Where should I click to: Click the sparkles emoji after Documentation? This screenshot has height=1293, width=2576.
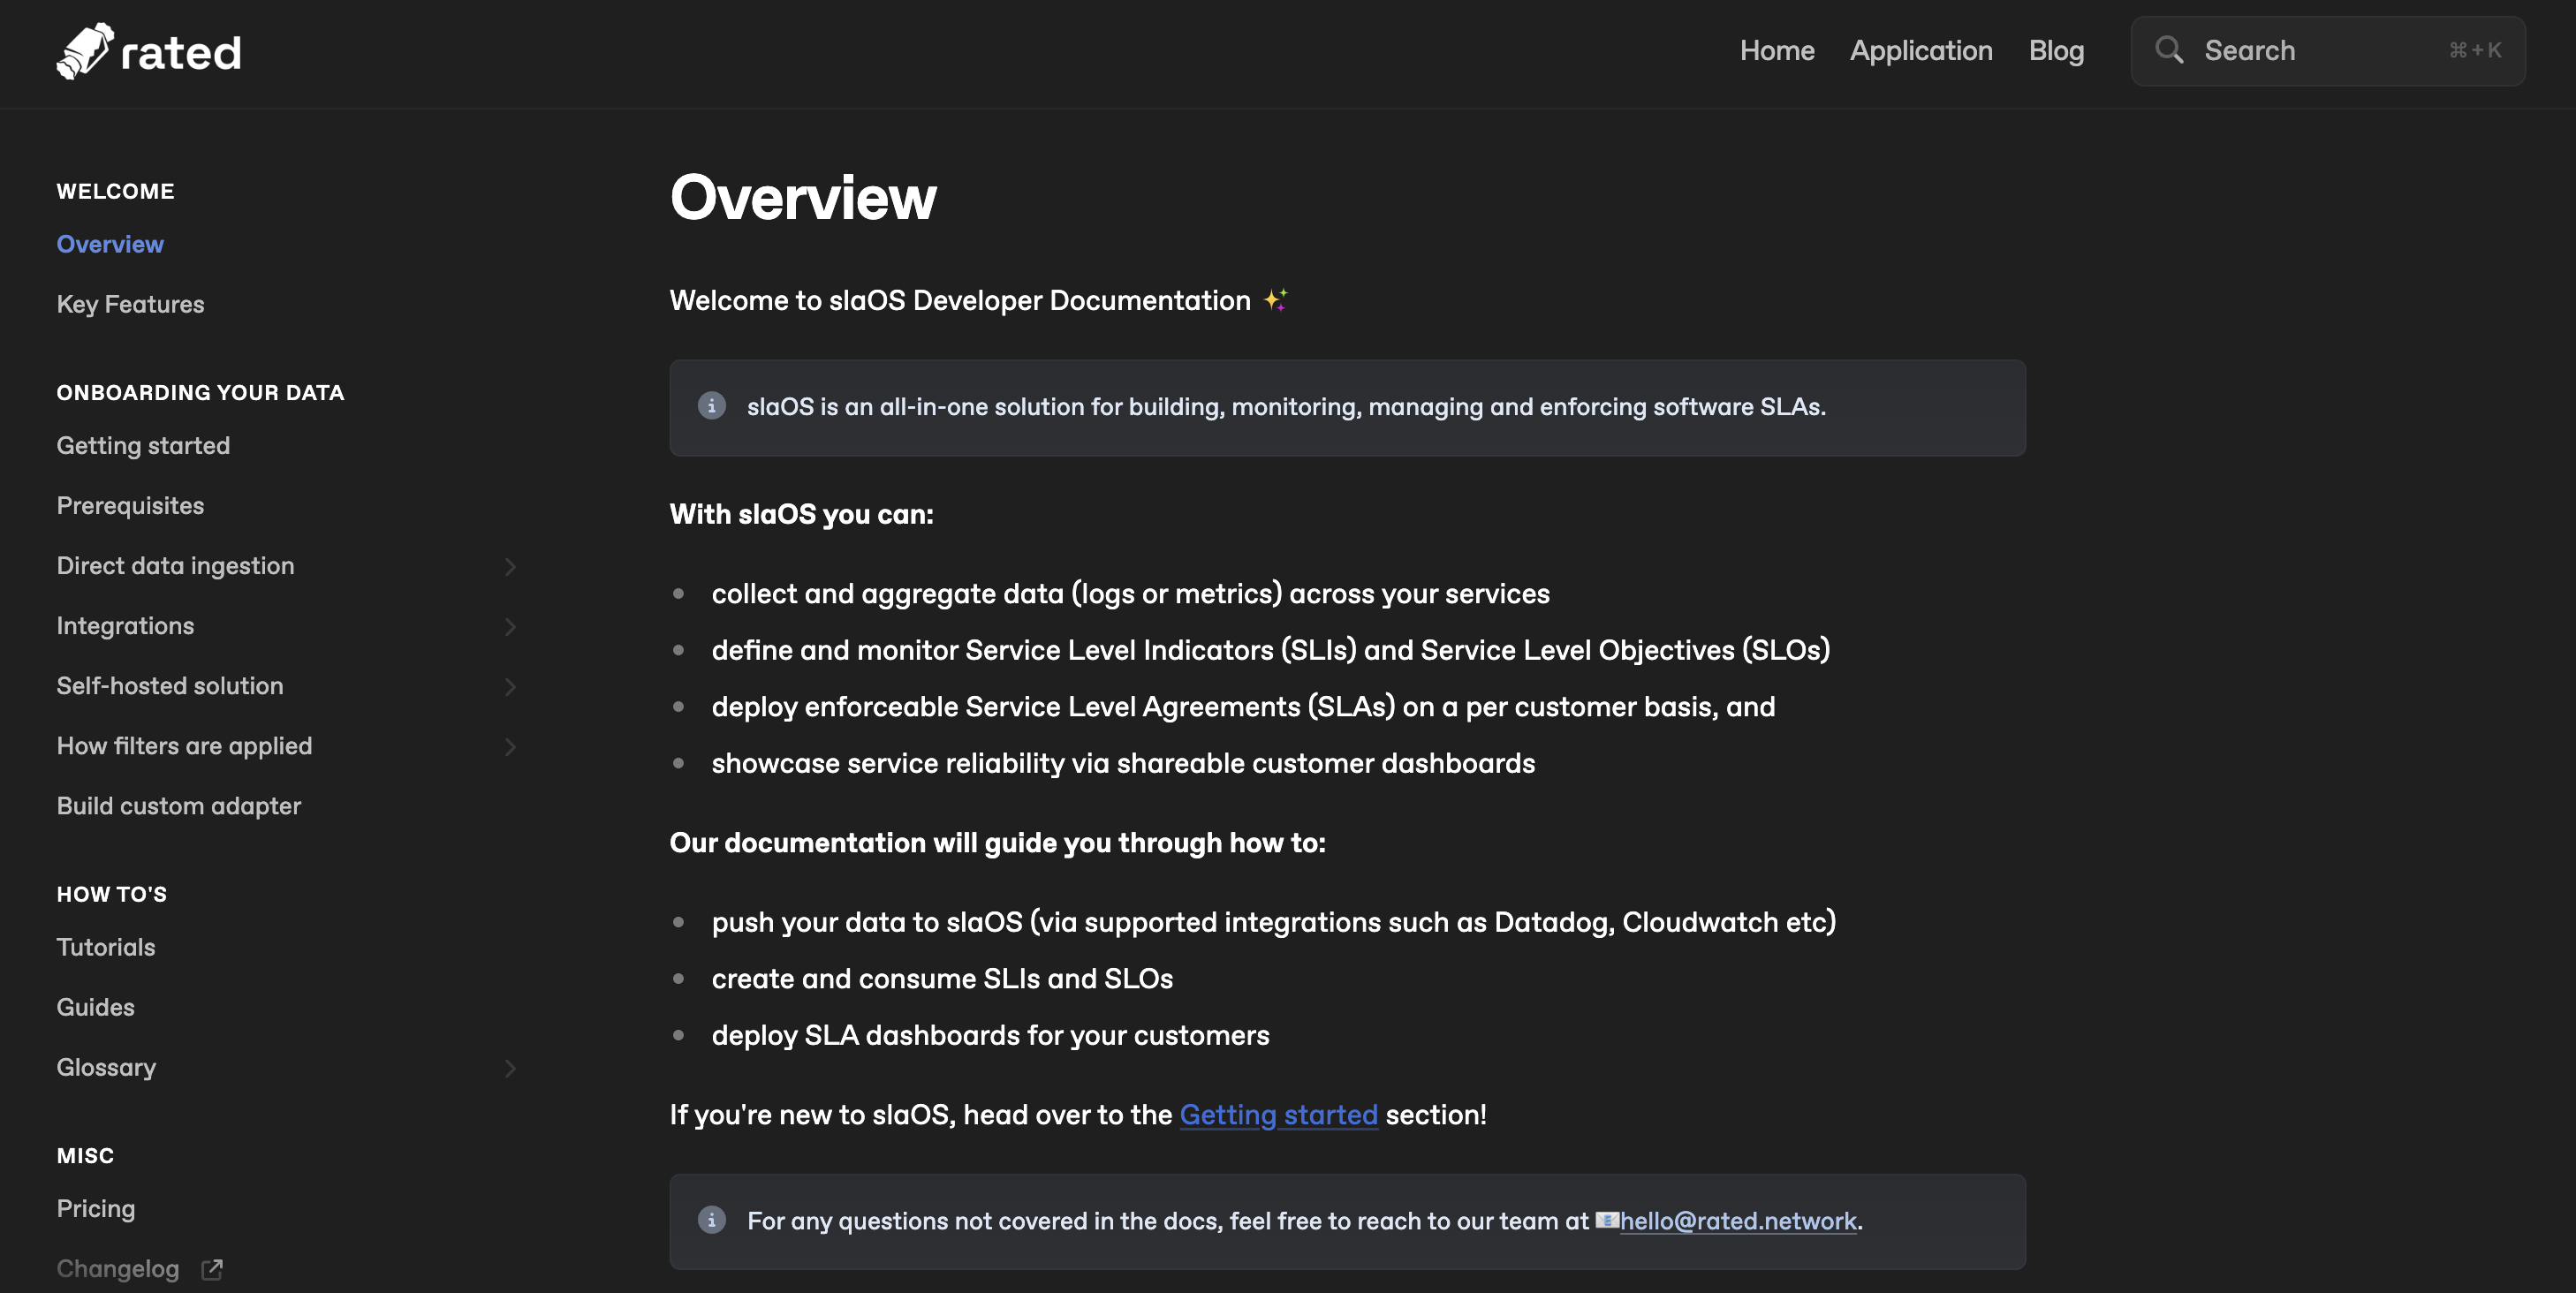(1275, 300)
